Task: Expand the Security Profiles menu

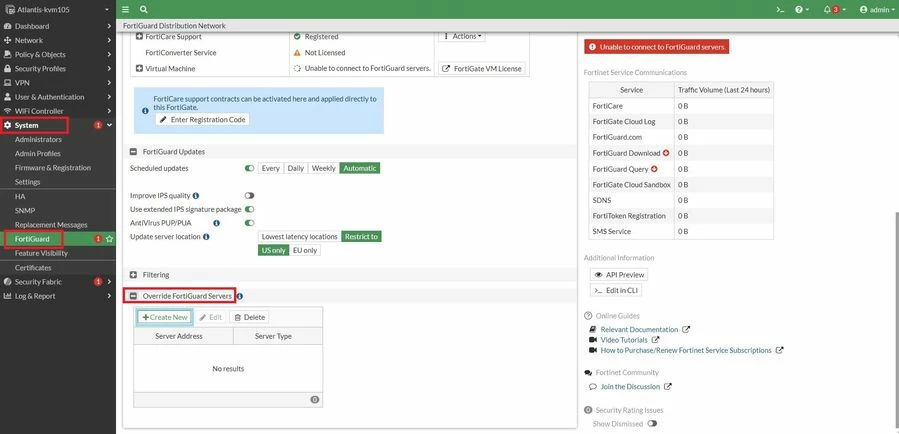Action: (x=57, y=69)
